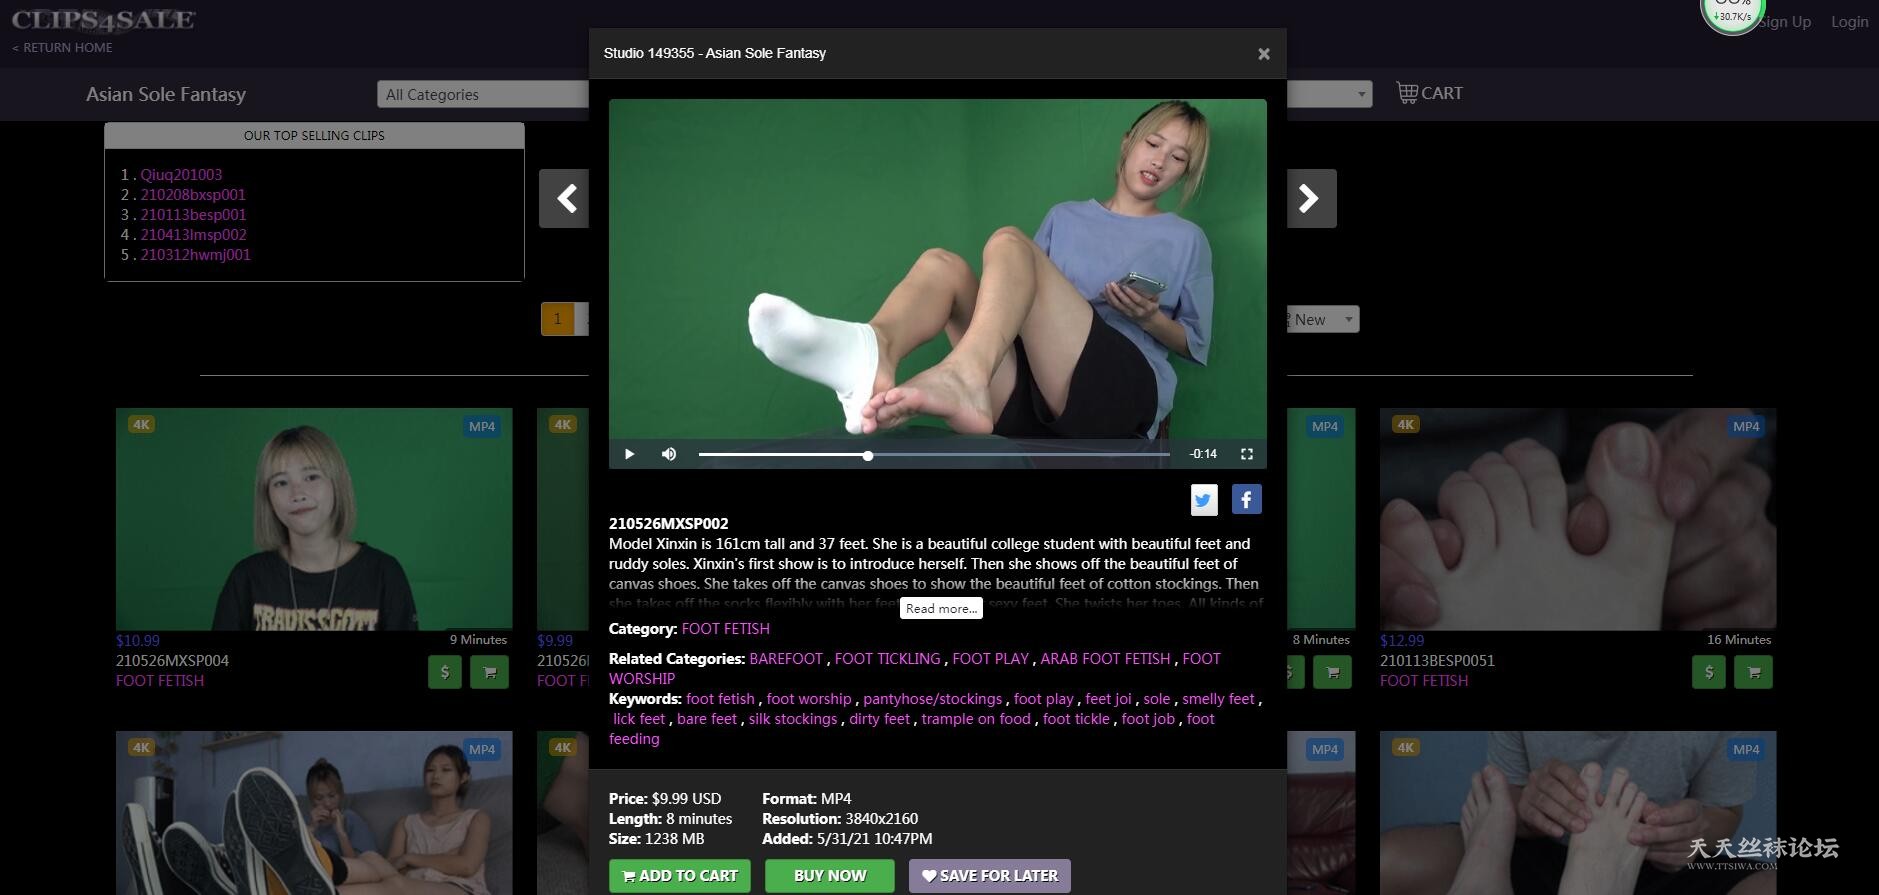Mute the video with the speaker icon

pos(669,454)
